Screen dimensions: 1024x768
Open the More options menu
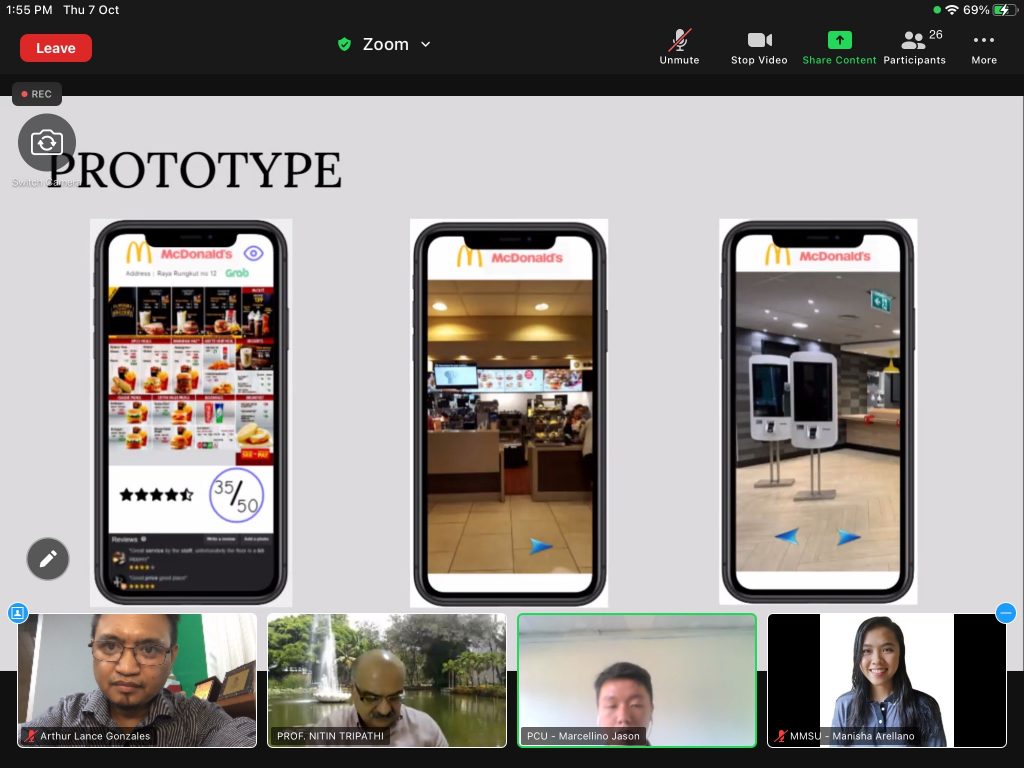pyautogui.click(x=984, y=47)
